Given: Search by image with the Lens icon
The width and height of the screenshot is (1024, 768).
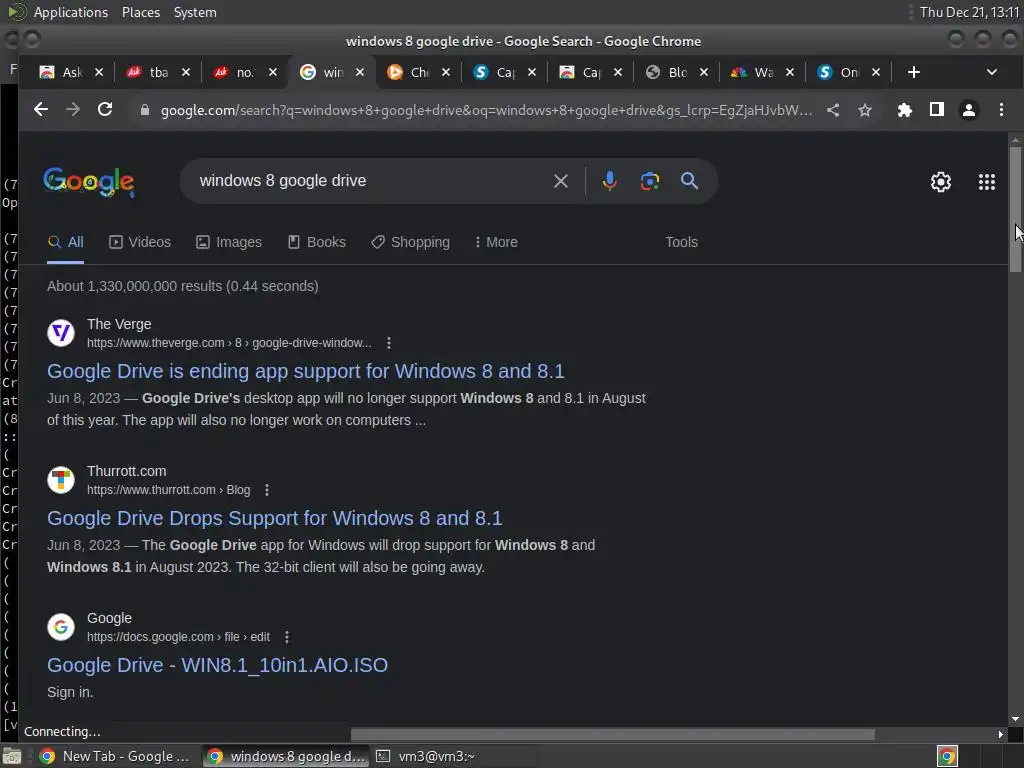Looking at the screenshot, I should point(650,181).
